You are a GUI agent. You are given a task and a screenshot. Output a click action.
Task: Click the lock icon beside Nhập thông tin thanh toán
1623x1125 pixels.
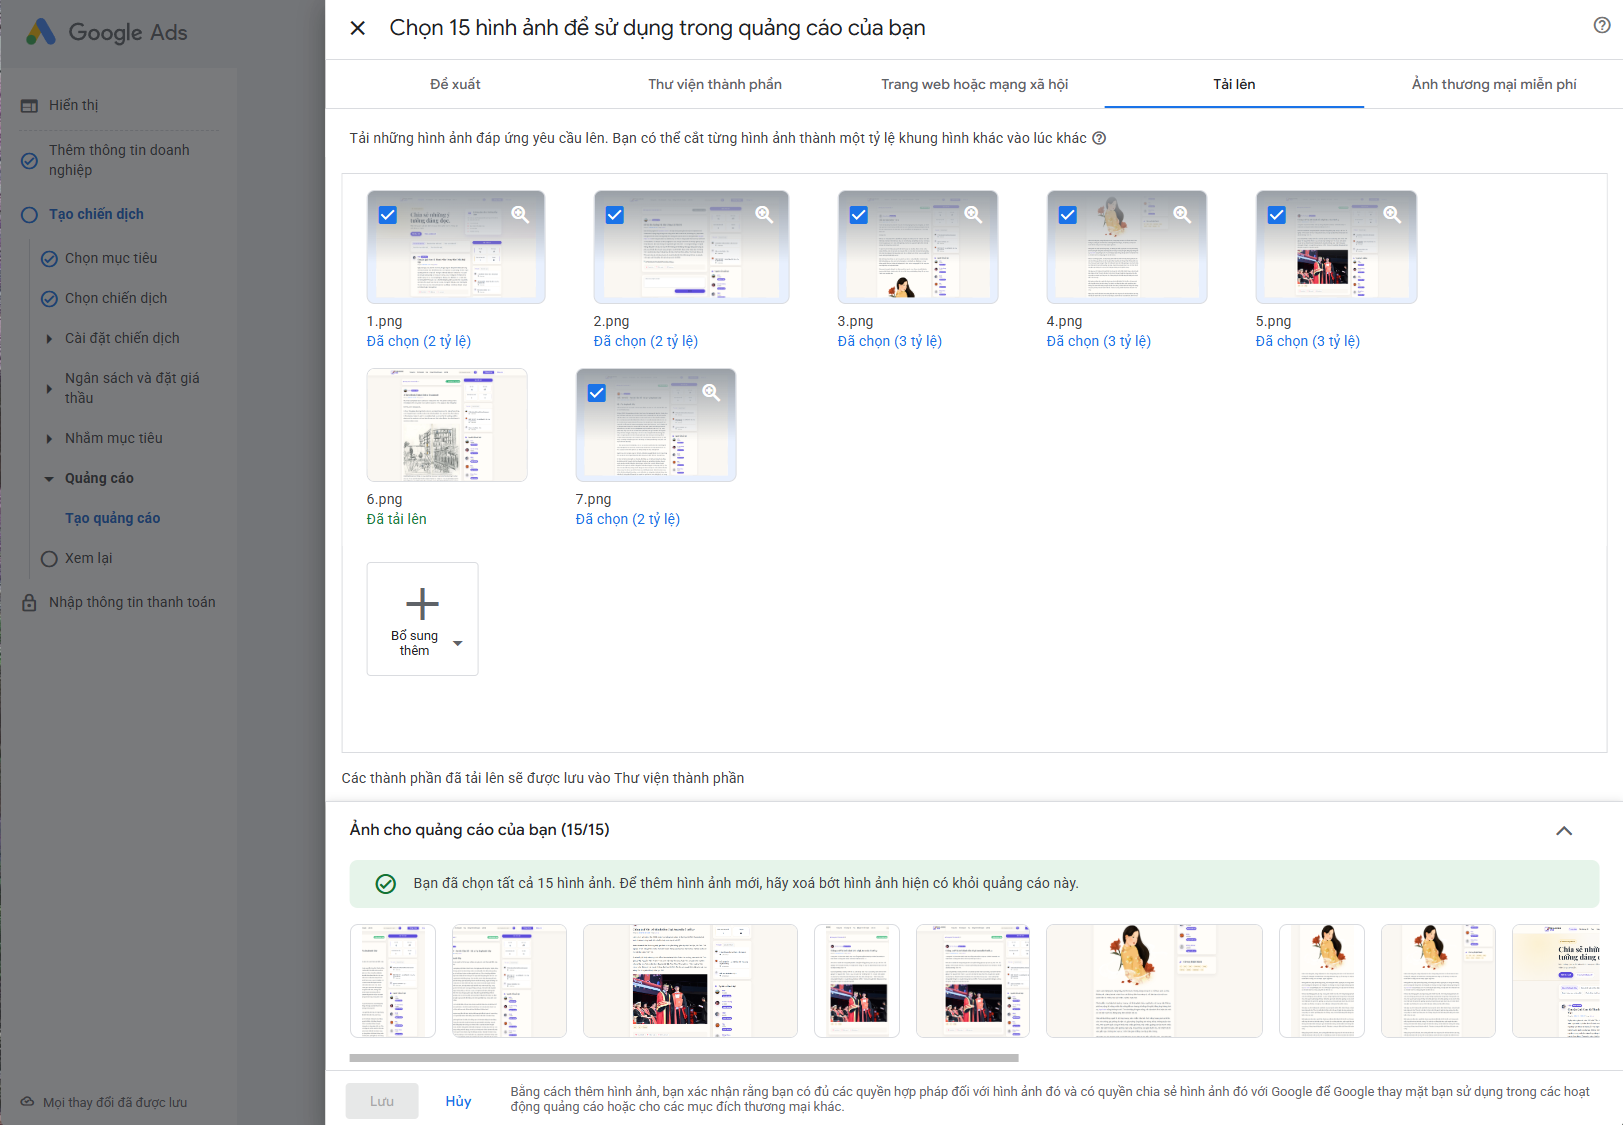coord(30,602)
